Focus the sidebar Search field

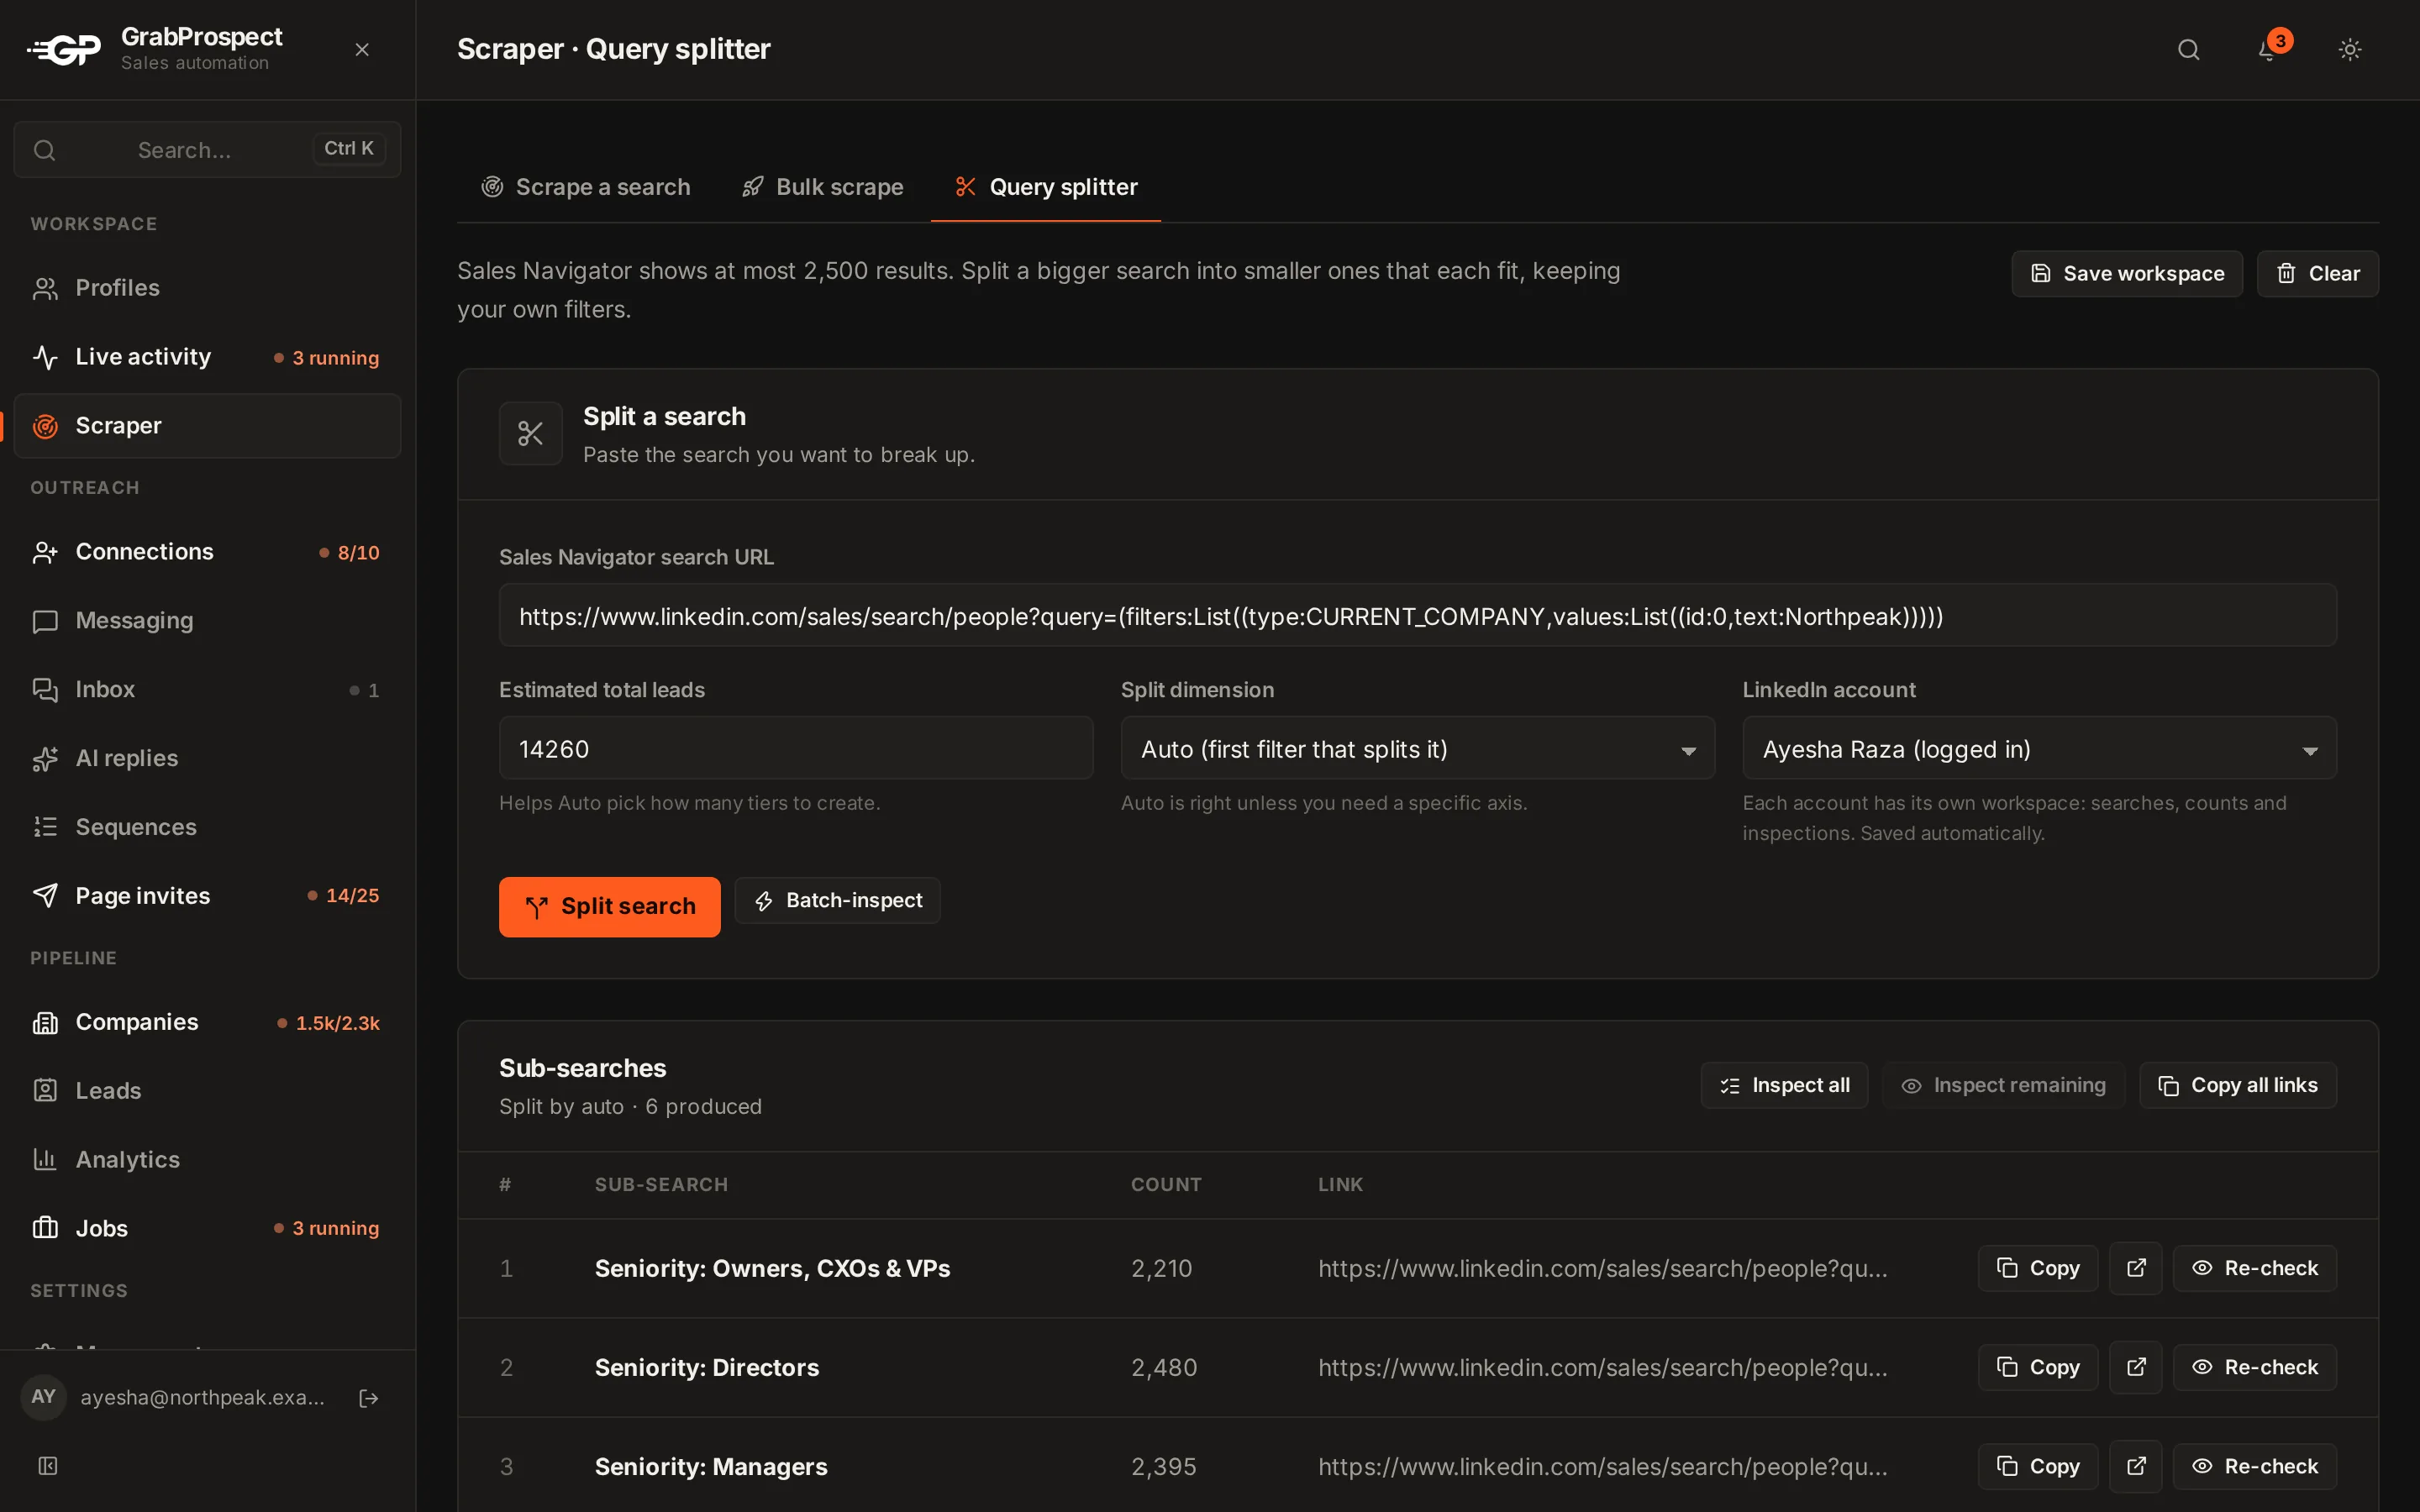(x=207, y=149)
